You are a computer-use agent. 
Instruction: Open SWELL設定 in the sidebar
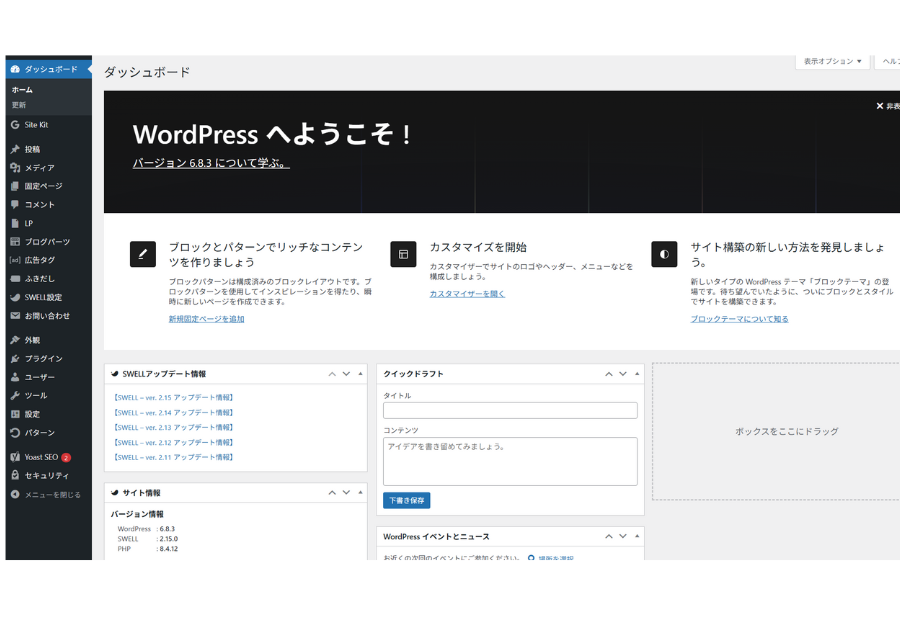[40, 297]
